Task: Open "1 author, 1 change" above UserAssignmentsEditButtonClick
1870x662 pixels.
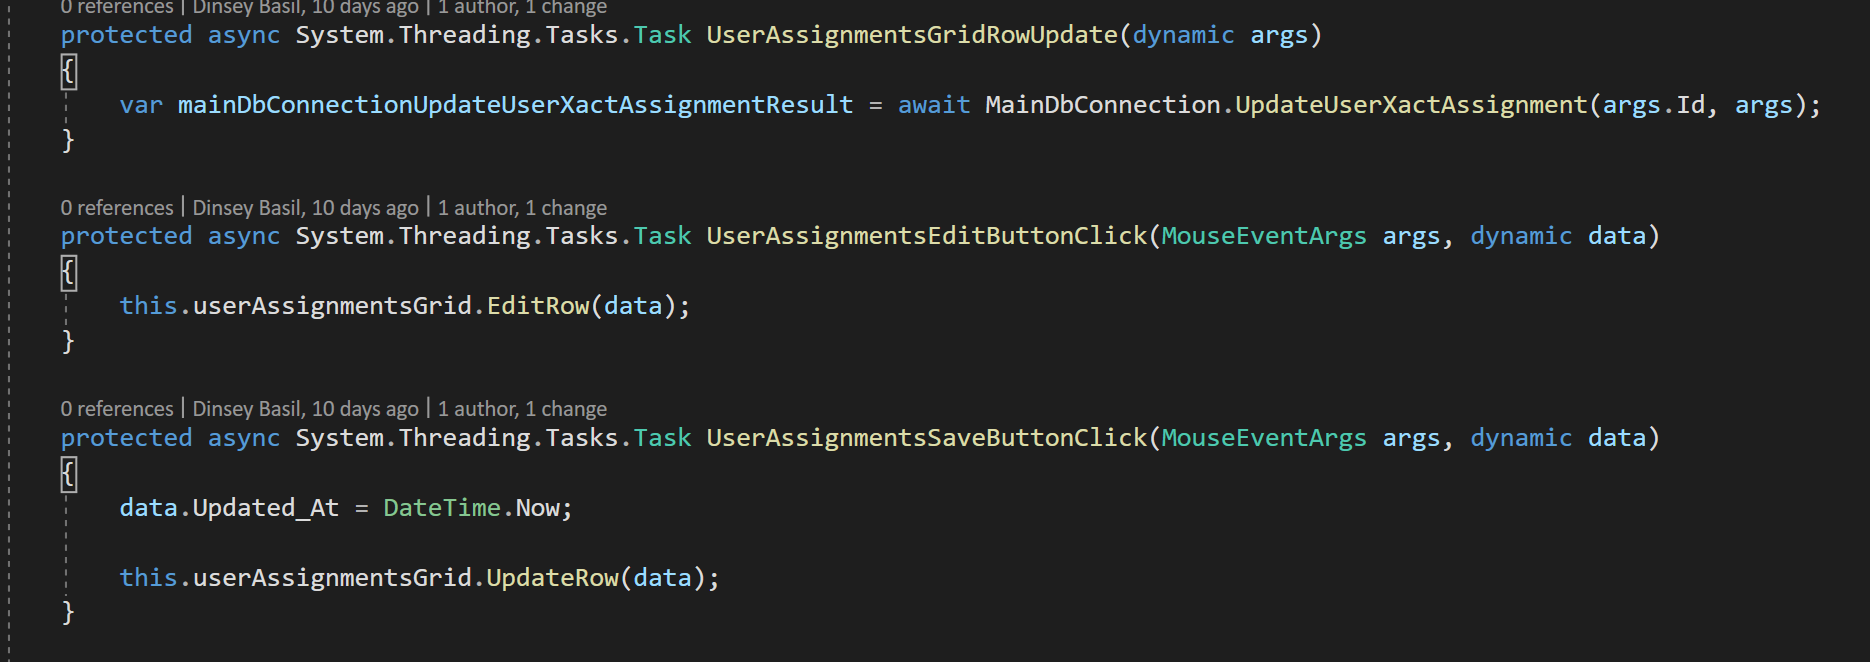Action: pyautogui.click(x=522, y=208)
